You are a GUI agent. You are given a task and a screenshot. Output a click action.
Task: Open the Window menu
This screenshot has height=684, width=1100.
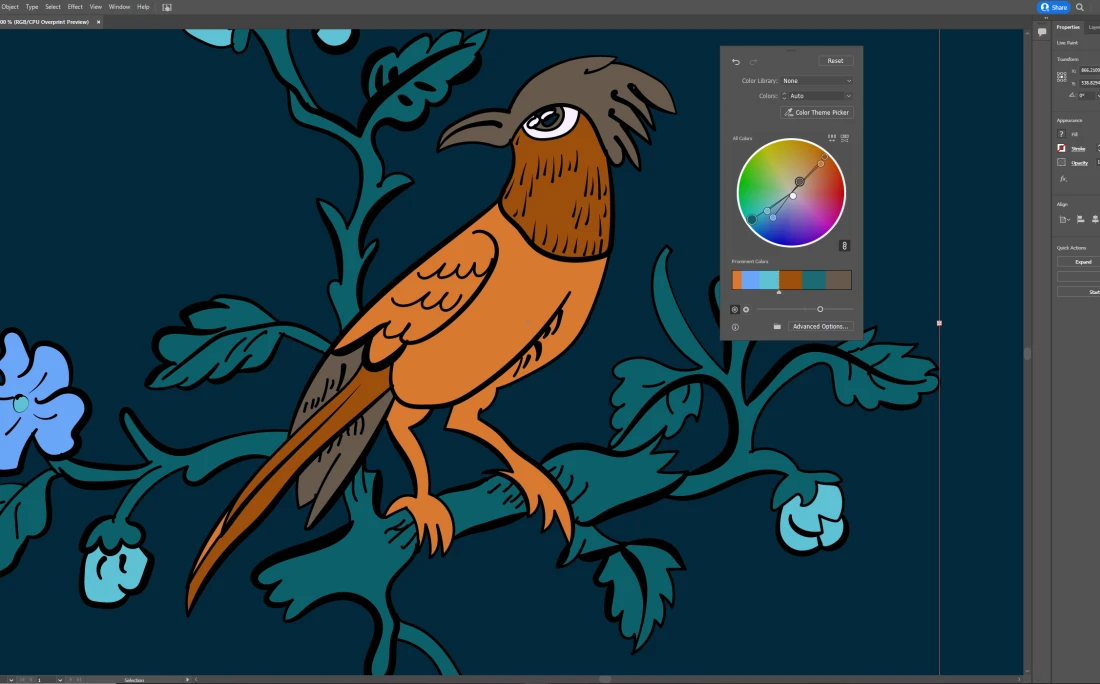tap(119, 7)
